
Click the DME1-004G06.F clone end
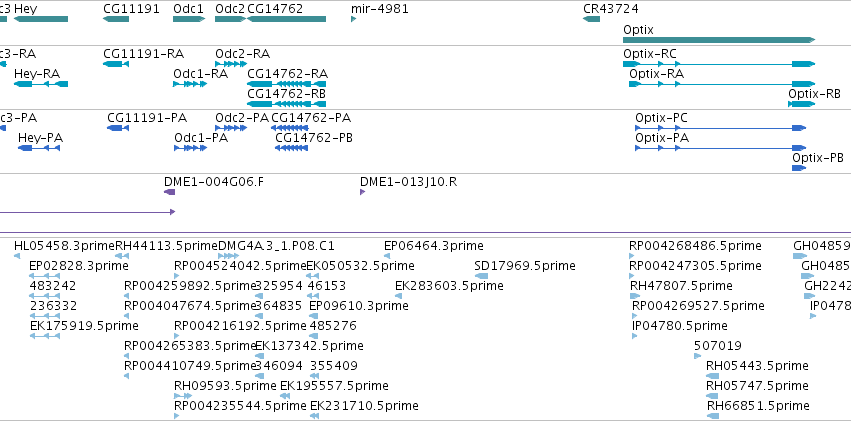click(x=169, y=192)
